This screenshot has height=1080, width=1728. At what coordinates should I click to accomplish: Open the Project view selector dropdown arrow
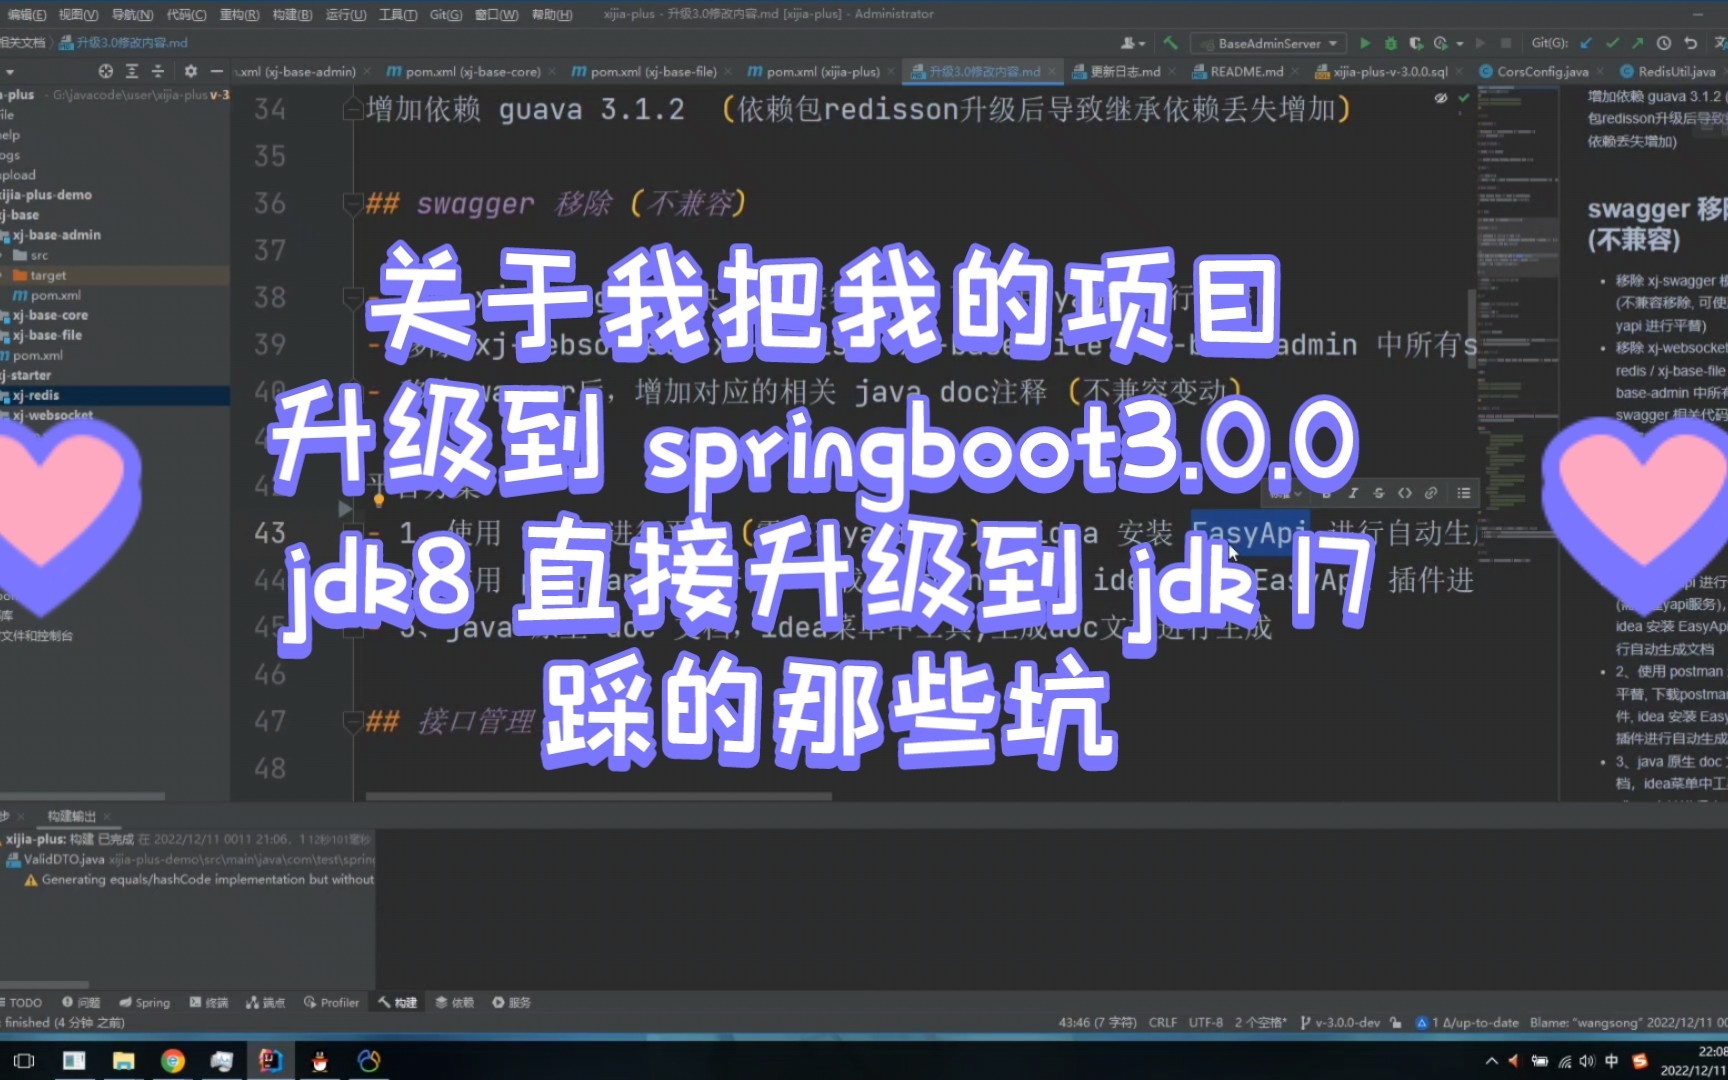[x=9, y=72]
